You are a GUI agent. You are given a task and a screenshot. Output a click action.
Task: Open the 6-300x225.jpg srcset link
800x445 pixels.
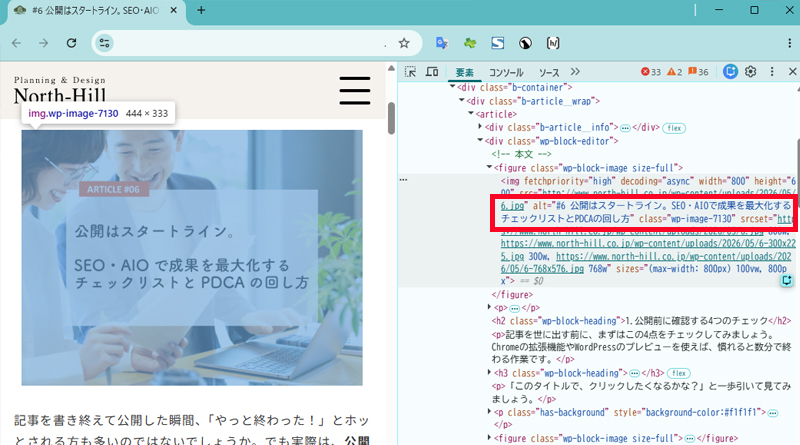pos(648,250)
